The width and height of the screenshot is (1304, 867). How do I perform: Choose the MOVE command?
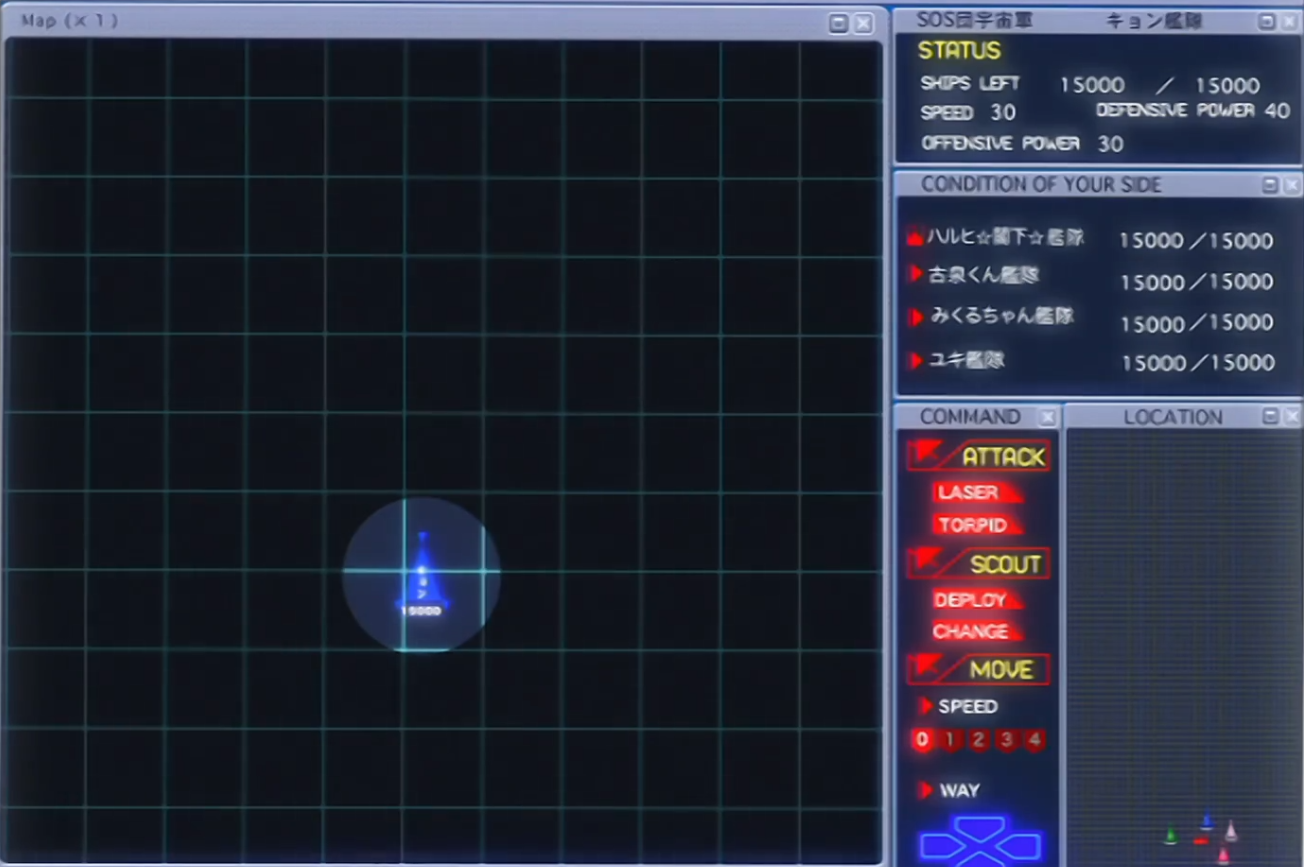tap(978, 669)
